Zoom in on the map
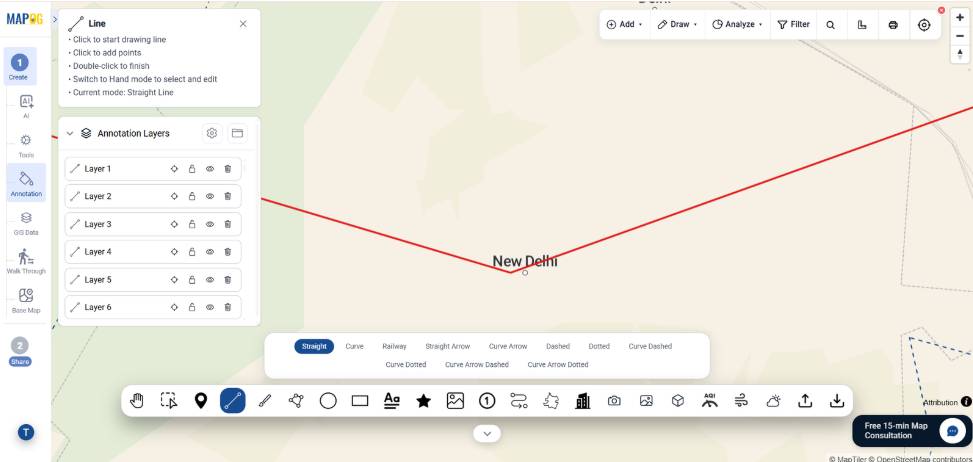This screenshot has width=973, height=462. (x=960, y=18)
